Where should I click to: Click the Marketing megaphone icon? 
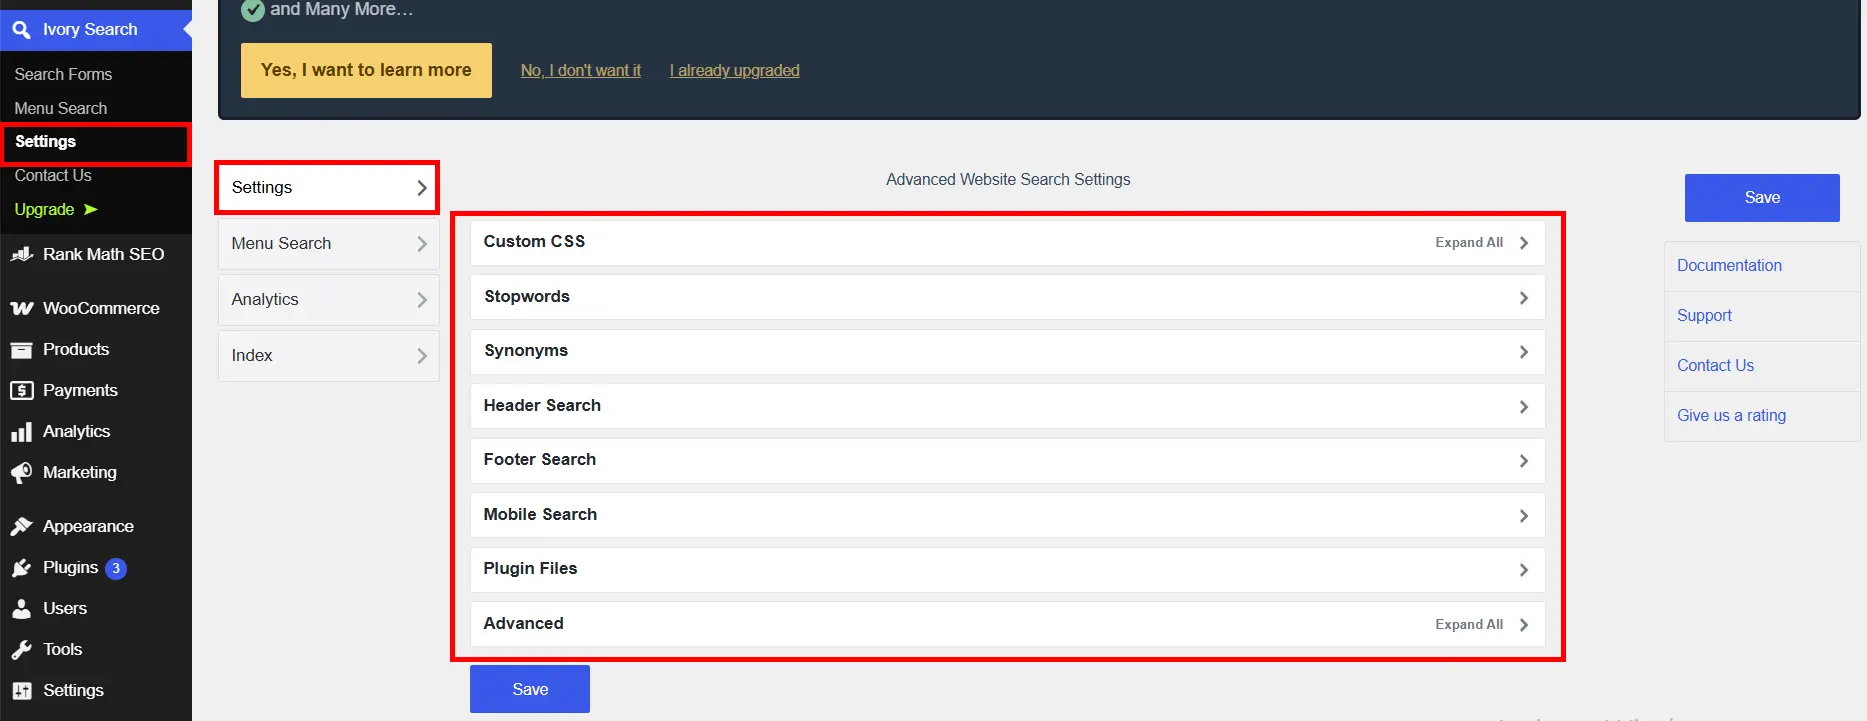21,473
